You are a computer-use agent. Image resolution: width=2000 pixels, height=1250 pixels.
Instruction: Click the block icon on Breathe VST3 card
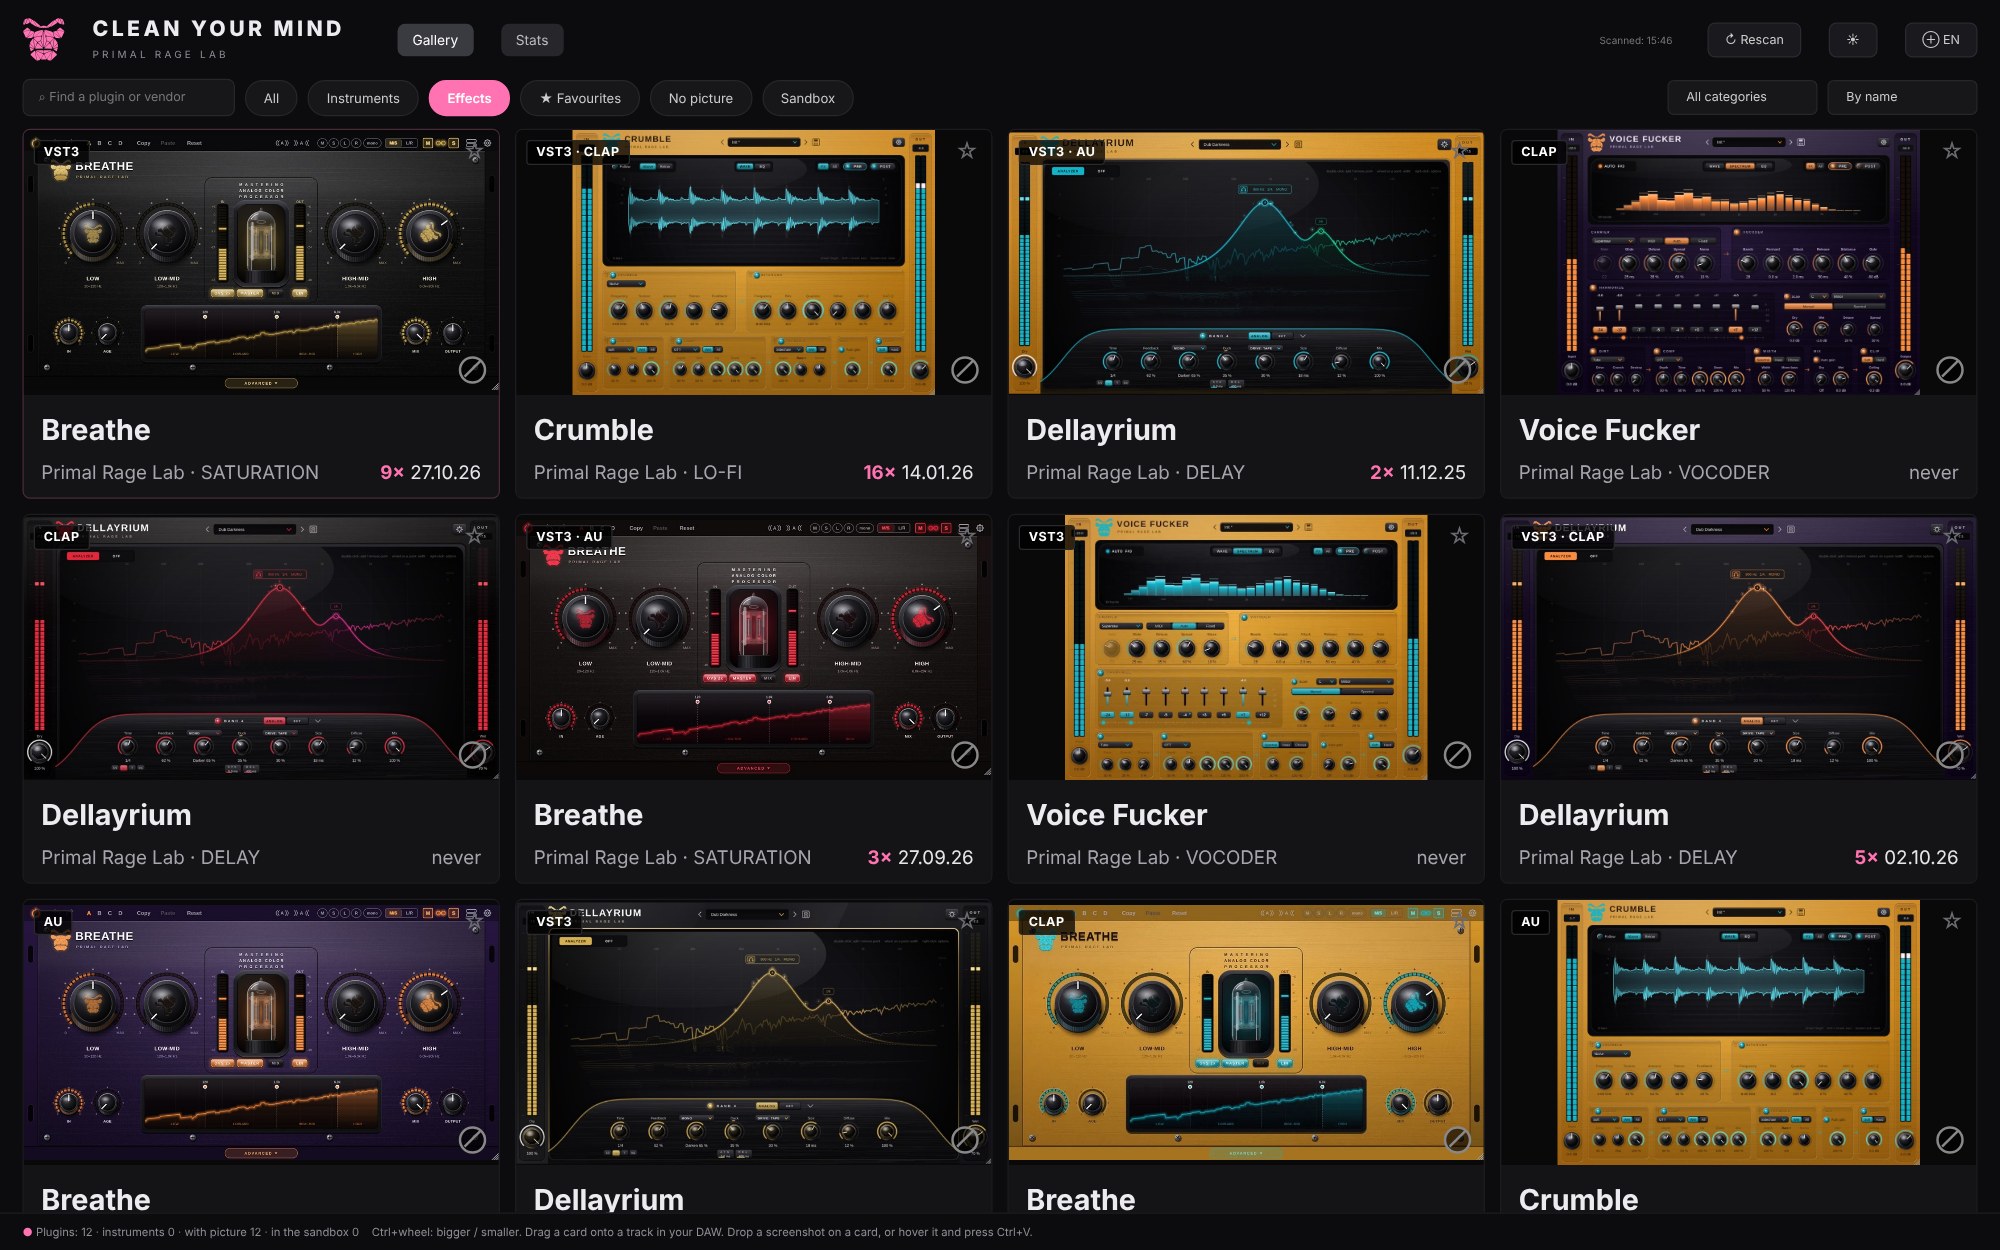472,370
